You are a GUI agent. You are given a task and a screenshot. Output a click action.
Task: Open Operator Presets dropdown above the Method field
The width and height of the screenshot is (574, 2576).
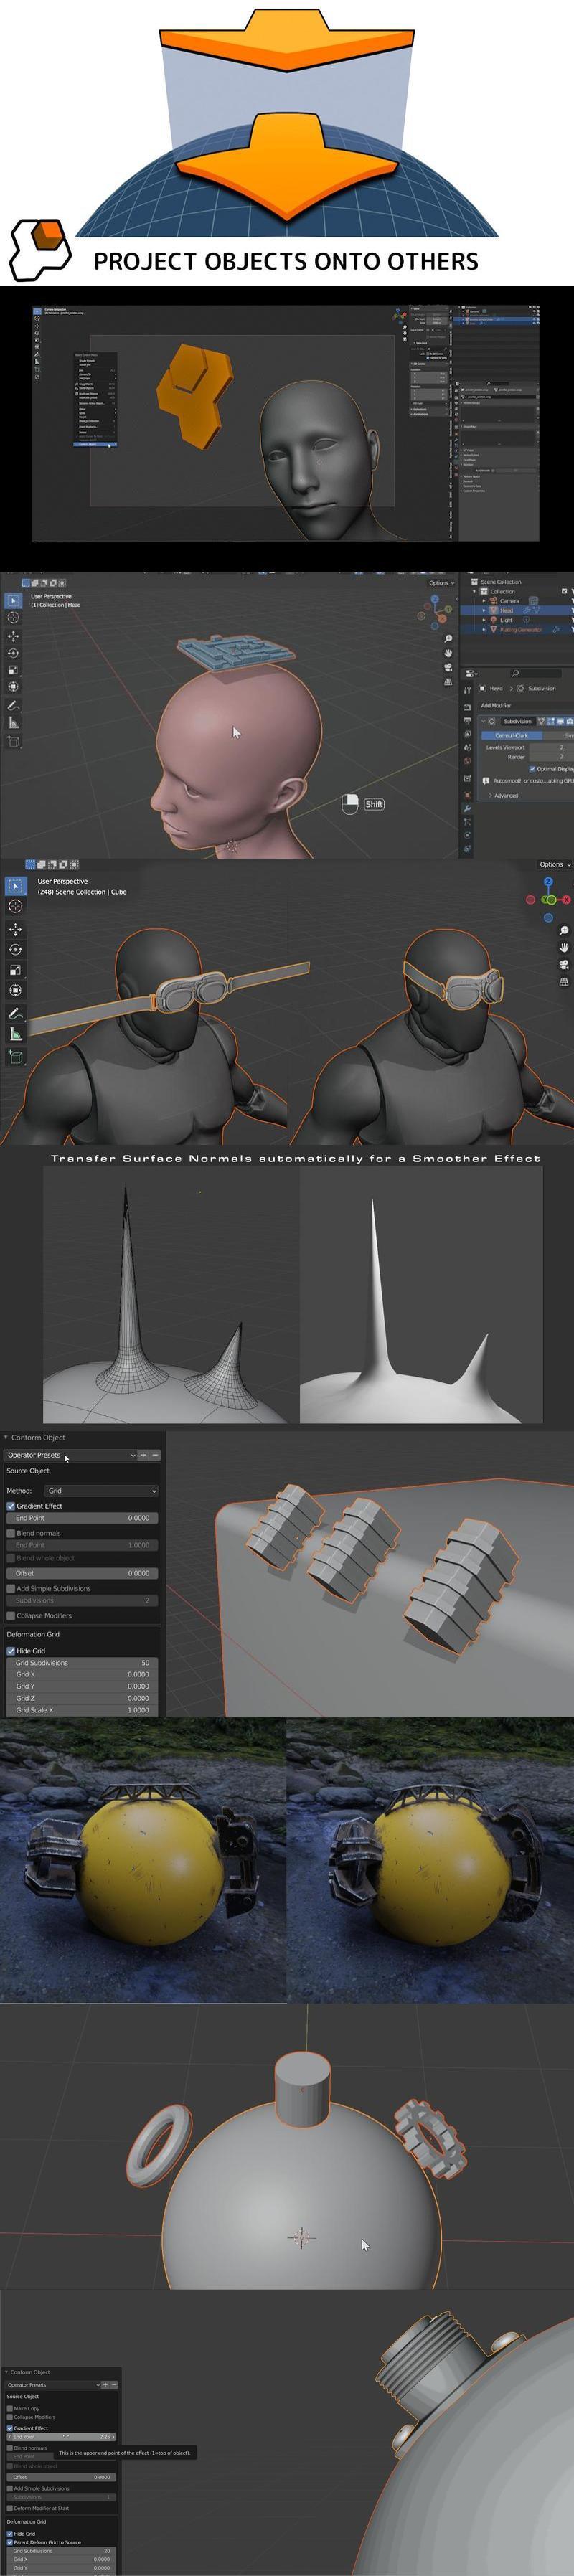tap(70, 1455)
